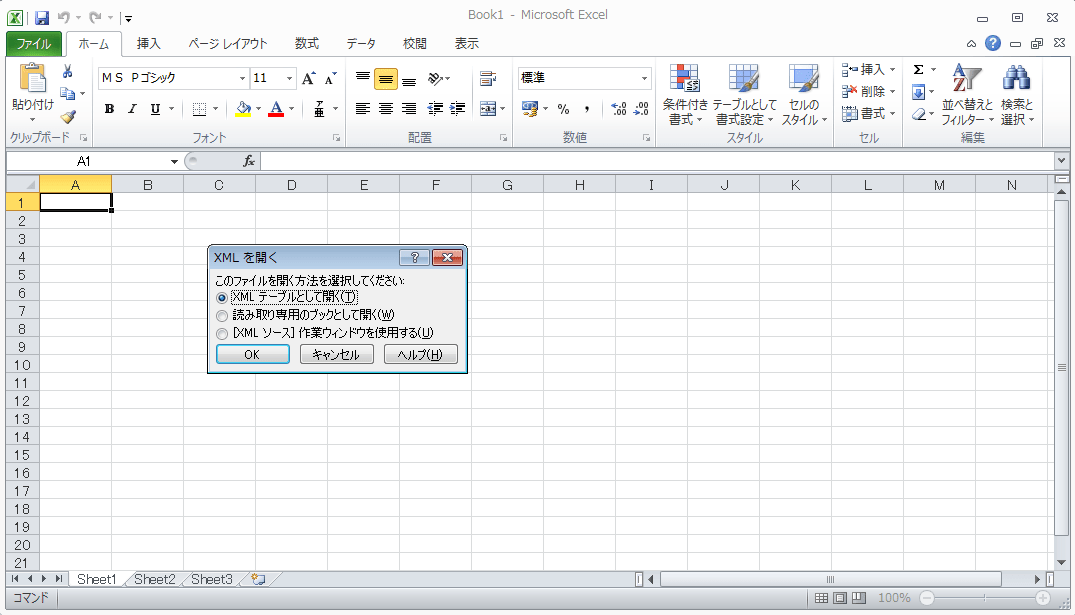This screenshot has width=1075, height=615.
Task: Open the font size dropdown
Action: tap(289, 78)
